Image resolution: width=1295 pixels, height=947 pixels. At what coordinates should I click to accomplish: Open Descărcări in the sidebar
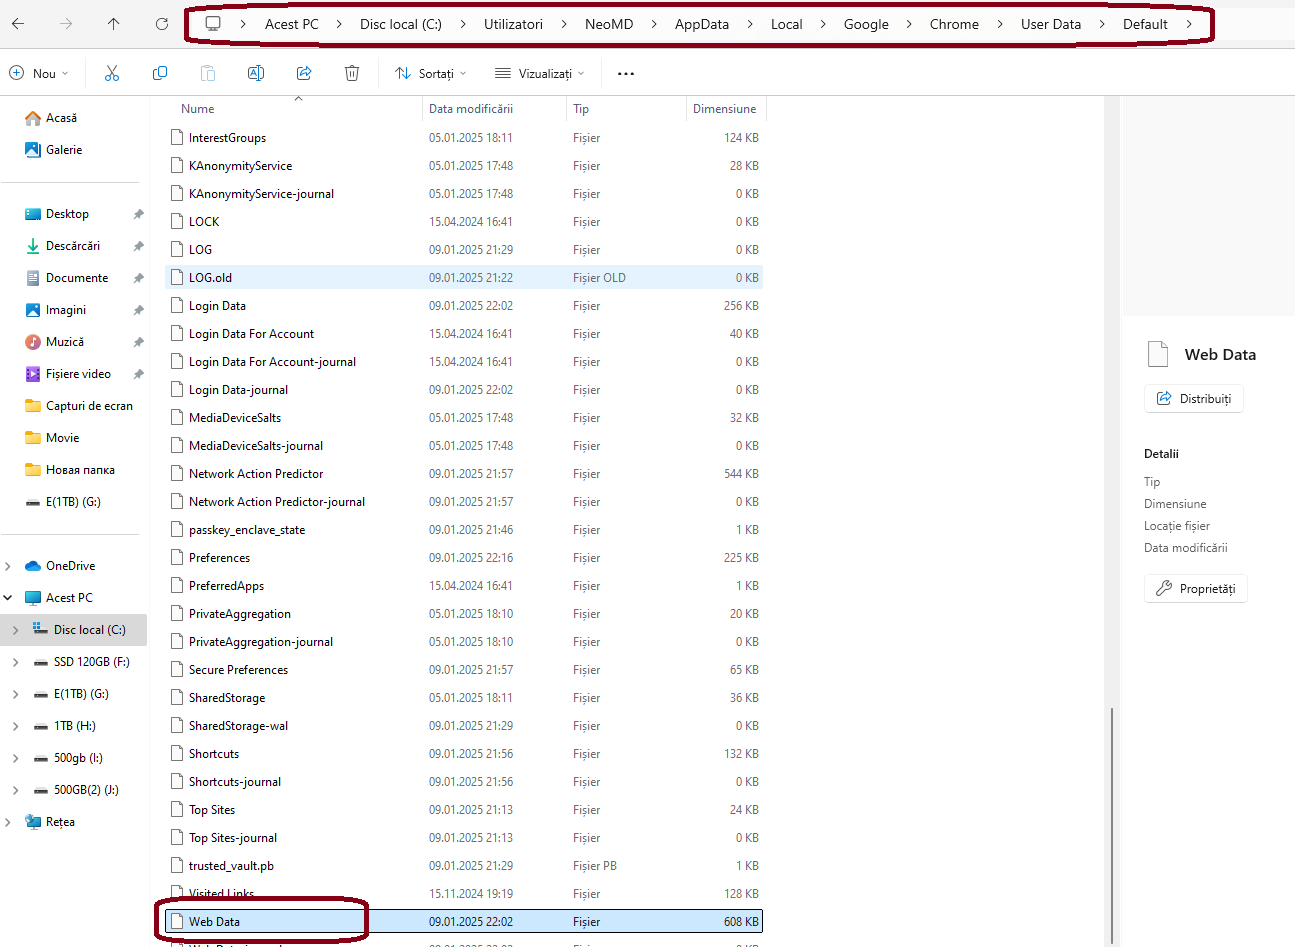(72, 246)
